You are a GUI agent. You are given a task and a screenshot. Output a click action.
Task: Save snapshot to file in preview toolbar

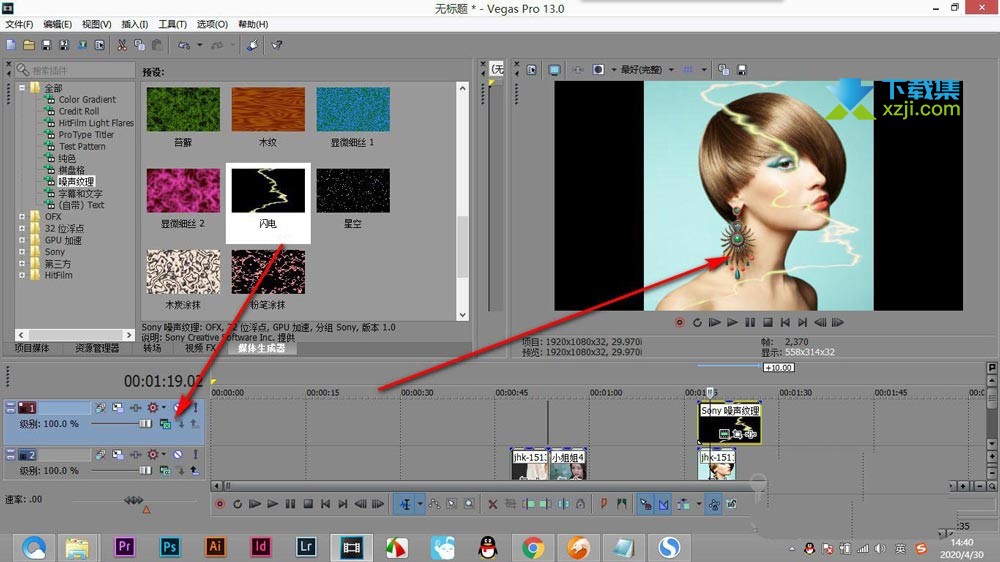pyautogui.click(x=741, y=70)
